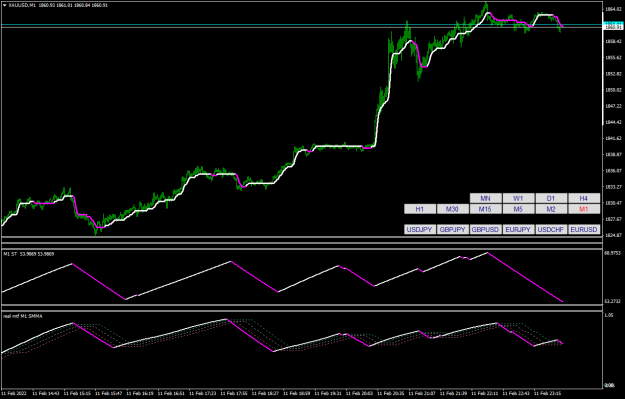Click the 11 Feb 21:39 time label
Screen dimensions: 625x399
coord(453,393)
